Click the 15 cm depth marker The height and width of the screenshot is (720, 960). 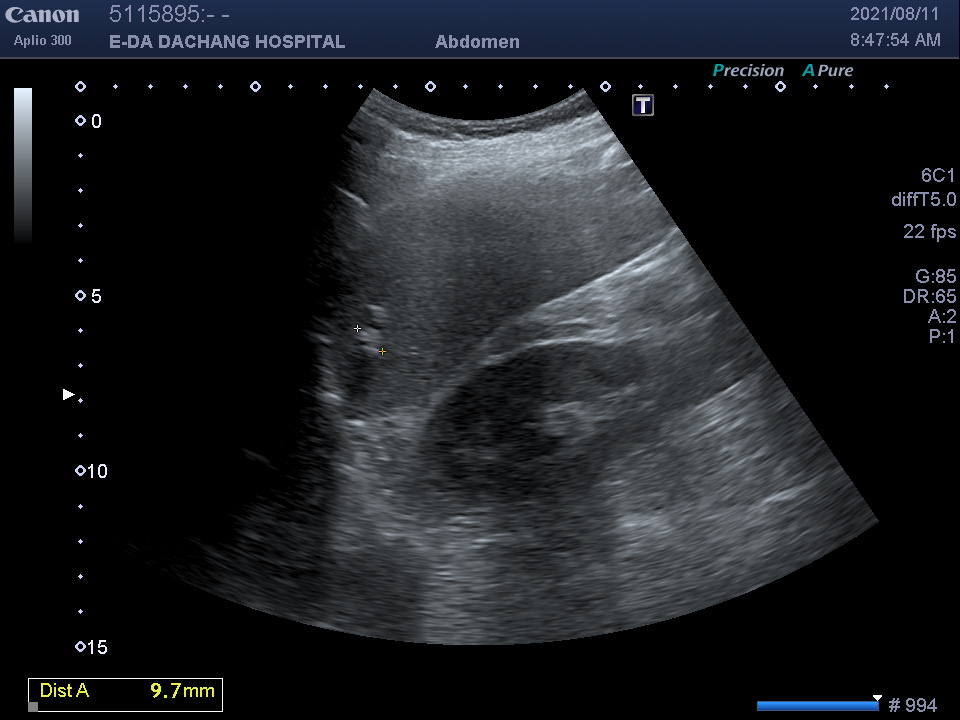(x=91, y=648)
